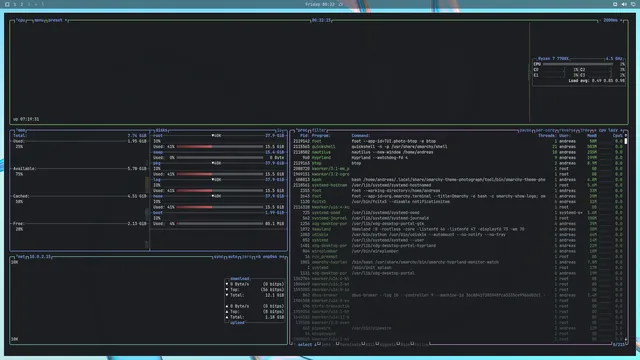
Task: Toggle the disks view label
Action: (161, 130)
